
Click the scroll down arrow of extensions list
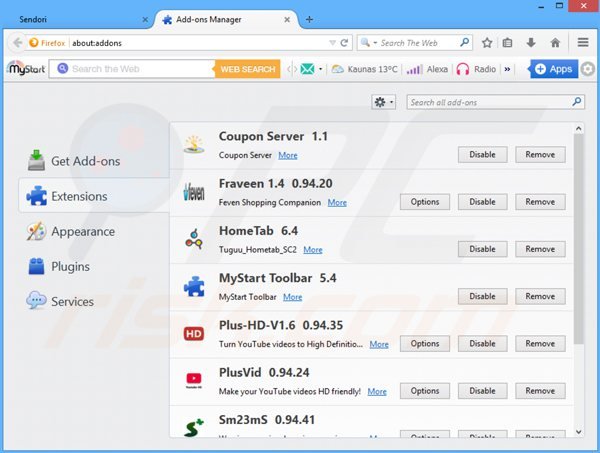(x=579, y=432)
